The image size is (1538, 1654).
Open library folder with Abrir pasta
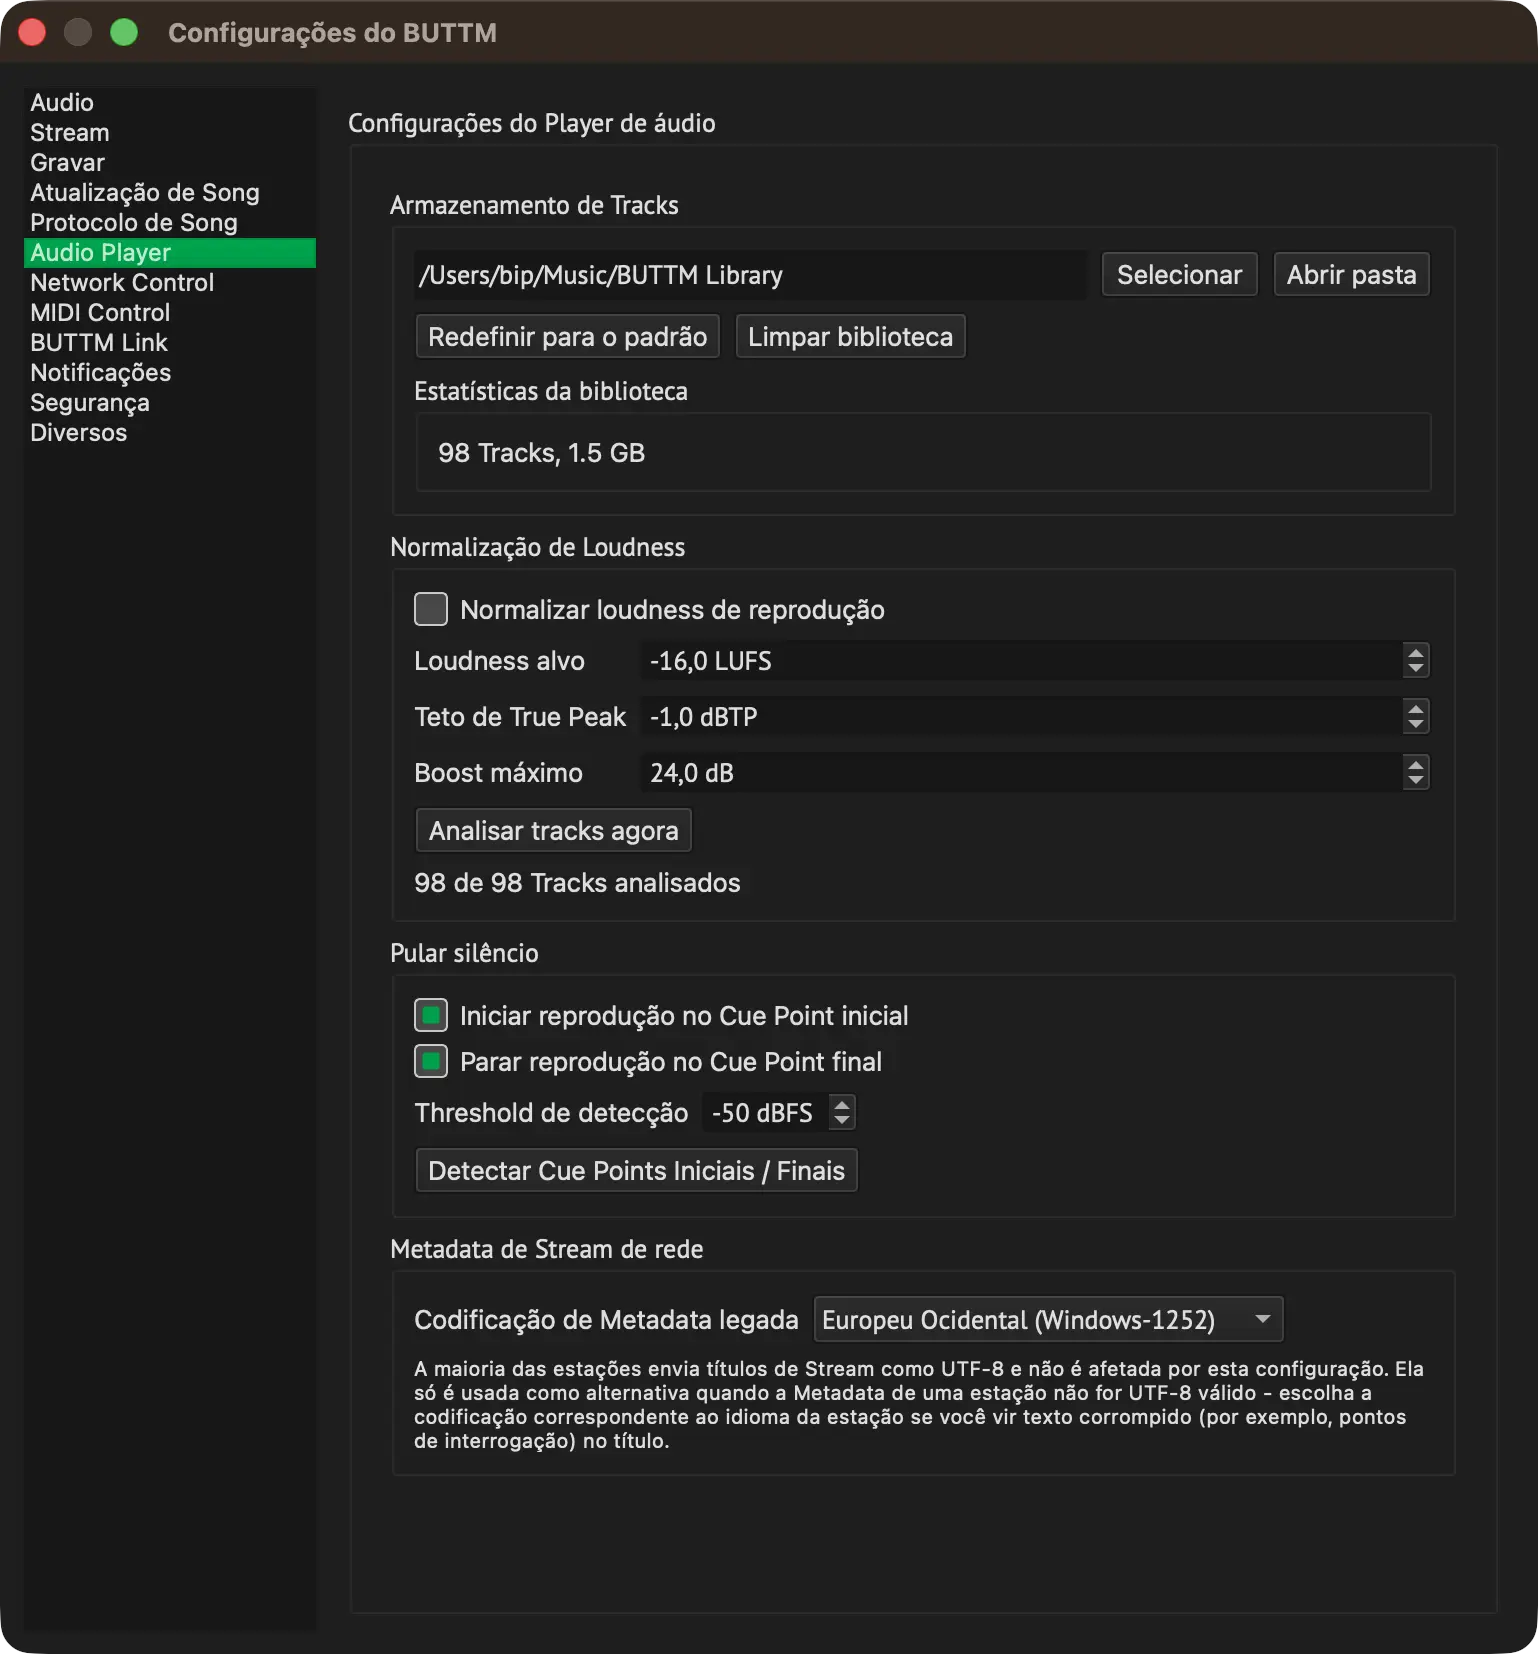pyautogui.click(x=1351, y=275)
